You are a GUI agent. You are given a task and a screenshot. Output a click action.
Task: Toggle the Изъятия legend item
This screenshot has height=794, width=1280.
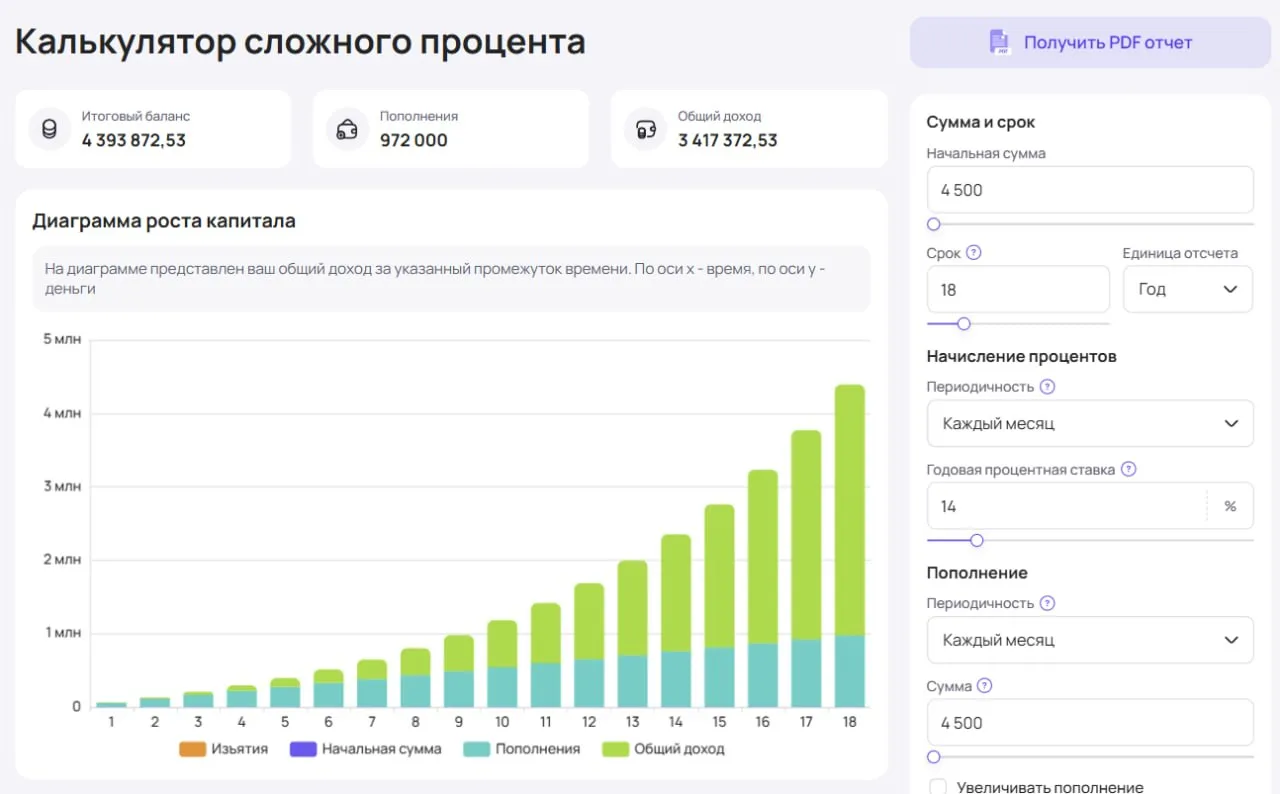point(224,748)
